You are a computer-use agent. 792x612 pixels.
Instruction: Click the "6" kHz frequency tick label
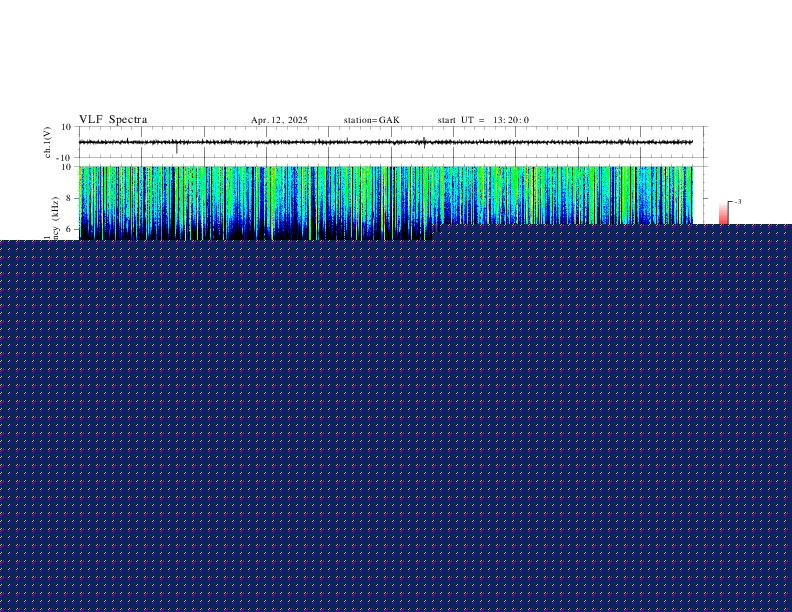(x=68, y=229)
